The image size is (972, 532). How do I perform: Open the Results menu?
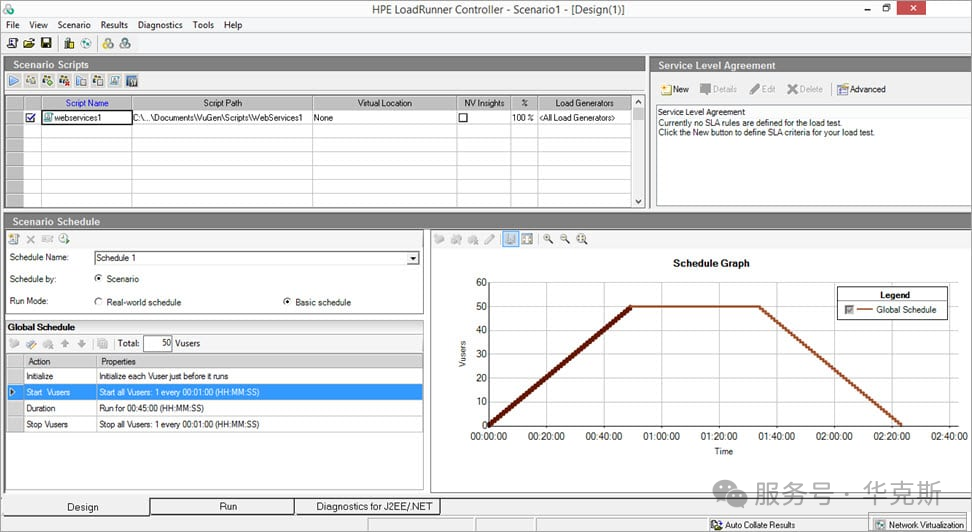(x=114, y=25)
